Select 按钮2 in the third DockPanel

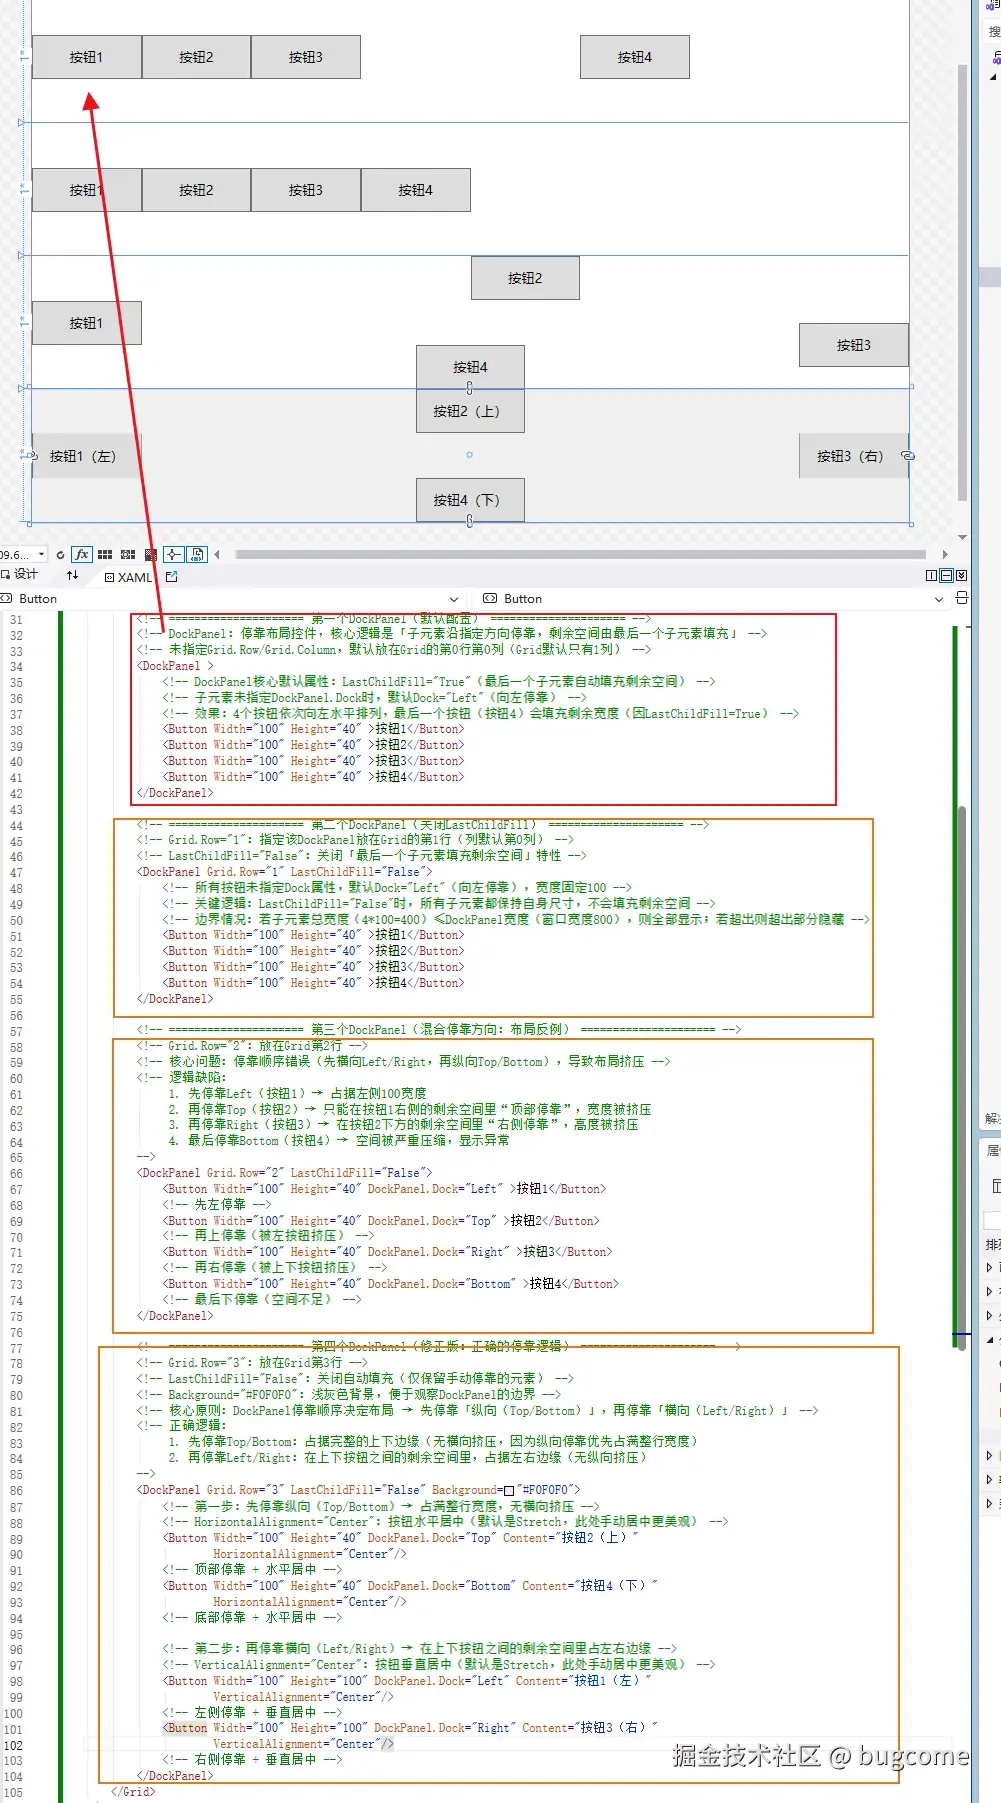[x=525, y=278]
